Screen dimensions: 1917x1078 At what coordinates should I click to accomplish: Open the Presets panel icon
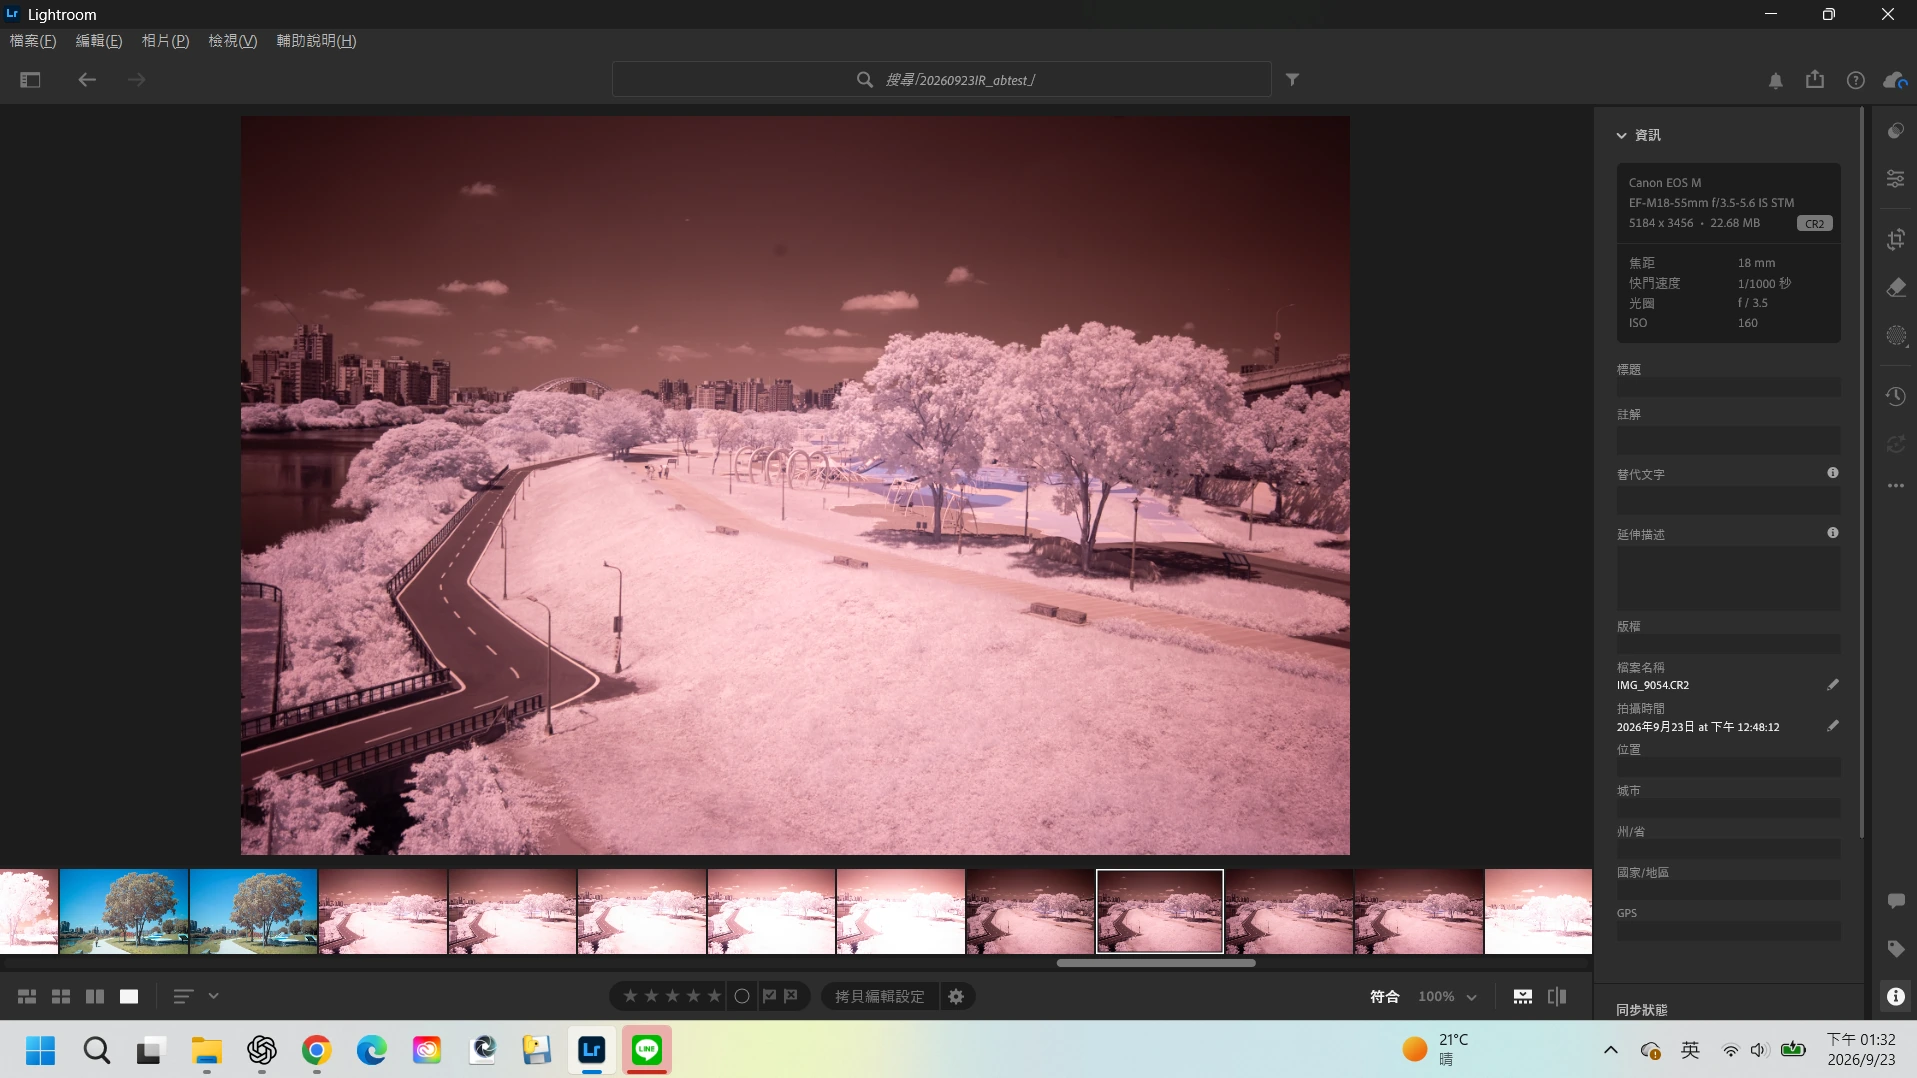1895,131
